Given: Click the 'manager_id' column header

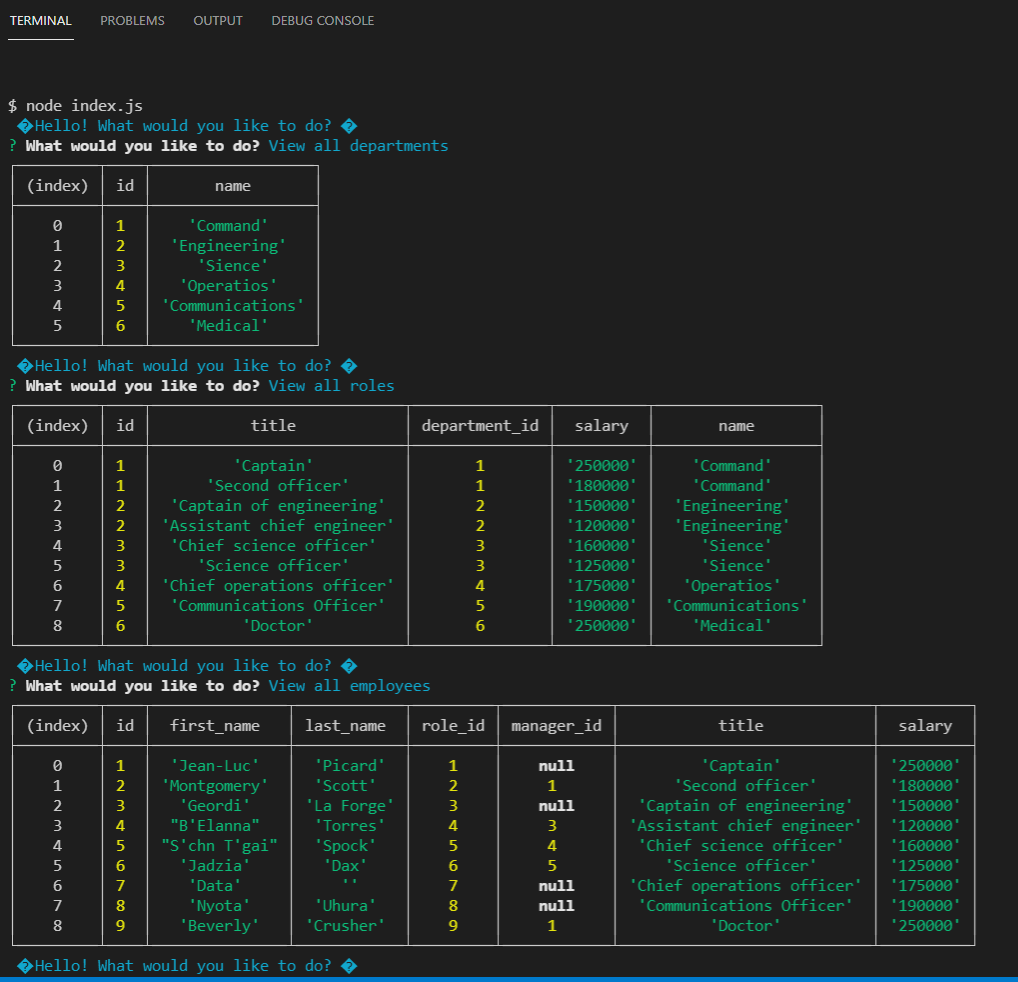Looking at the screenshot, I should point(556,726).
